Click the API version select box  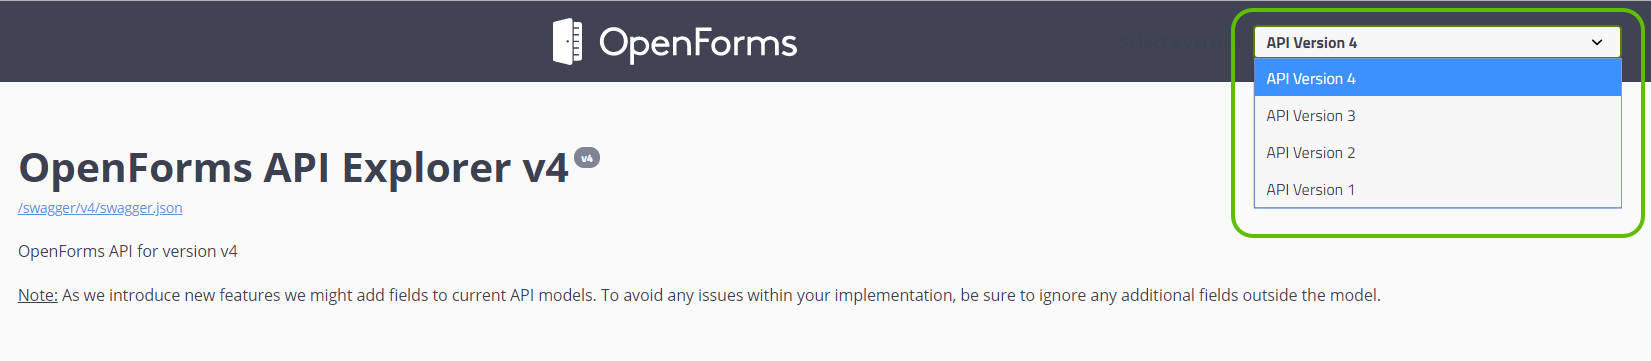[x=1437, y=42]
